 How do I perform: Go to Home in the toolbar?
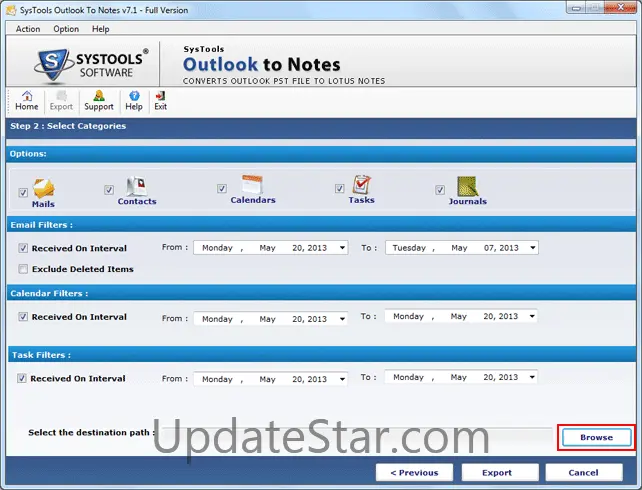pyautogui.click(x=27, y=101)
